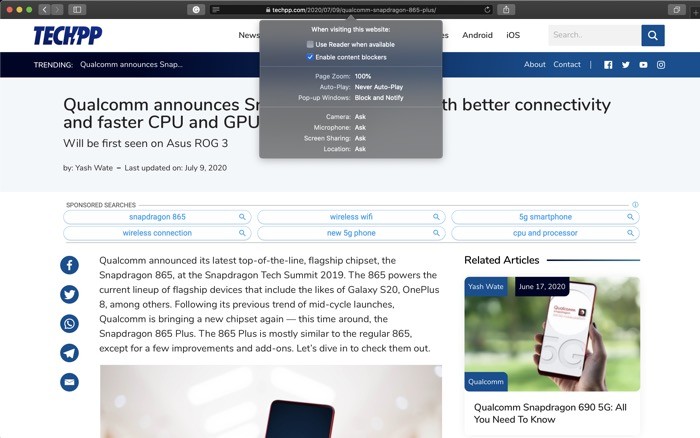Open the iOS menu item

[513, 35]
